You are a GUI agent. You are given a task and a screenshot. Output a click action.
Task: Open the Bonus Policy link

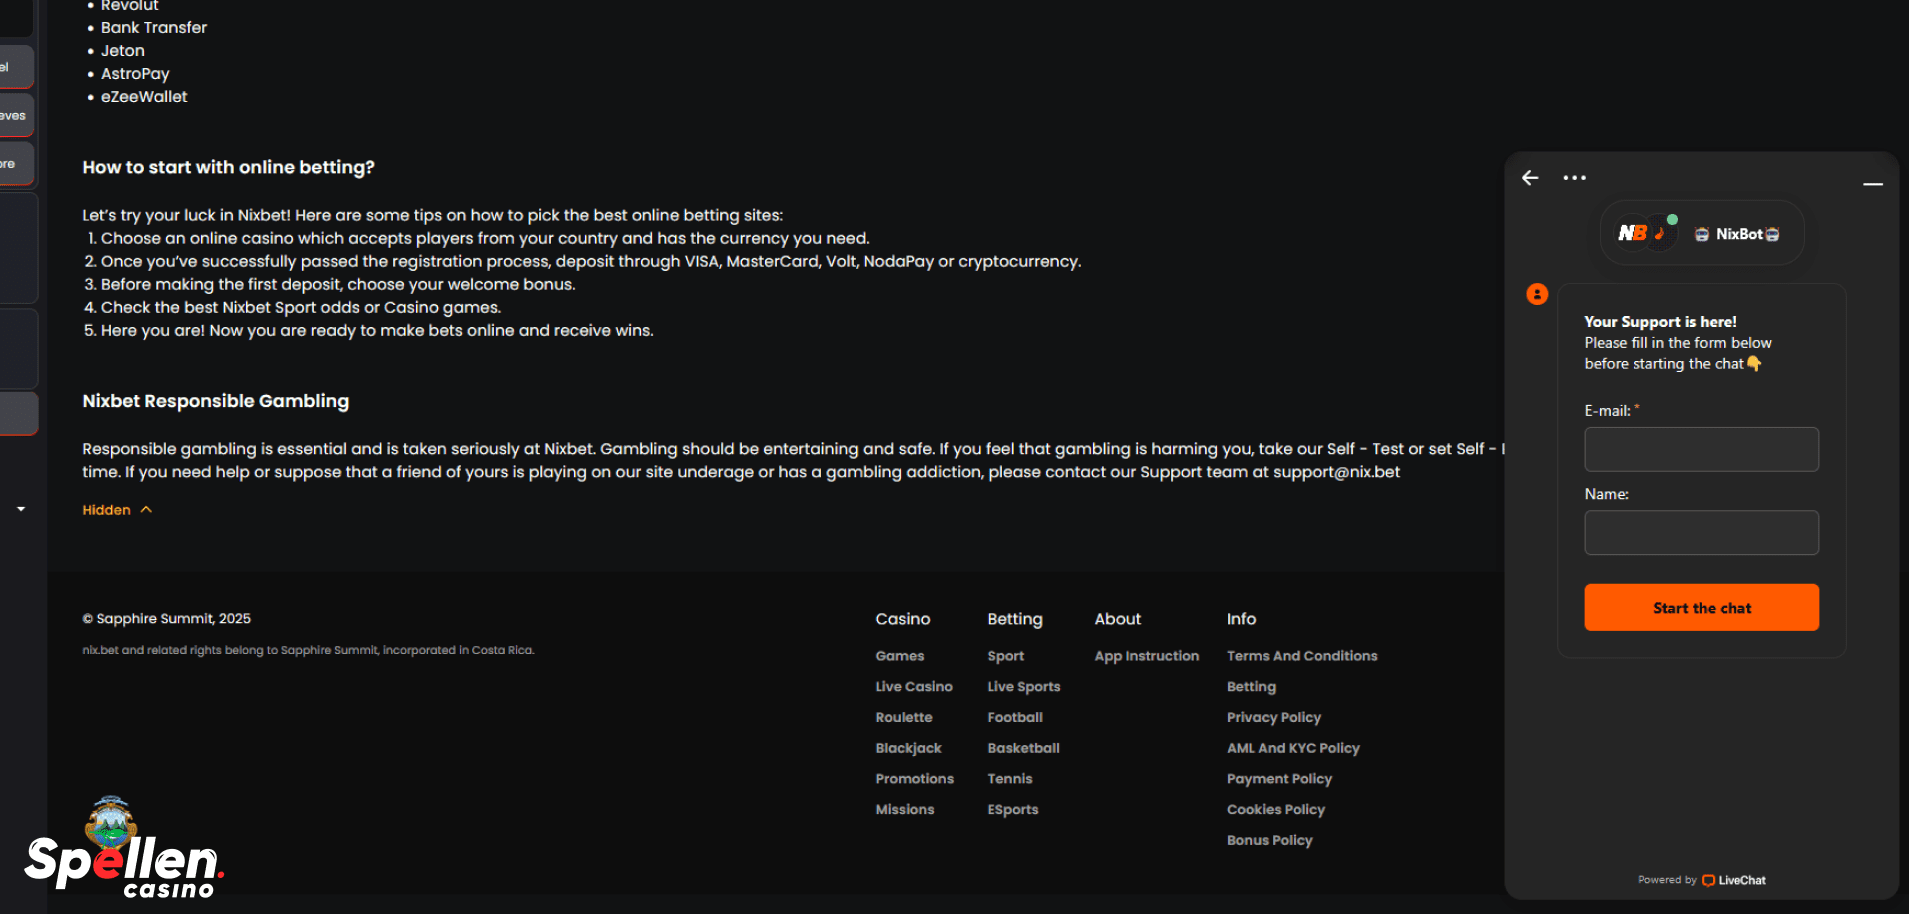click(1269, 841)
